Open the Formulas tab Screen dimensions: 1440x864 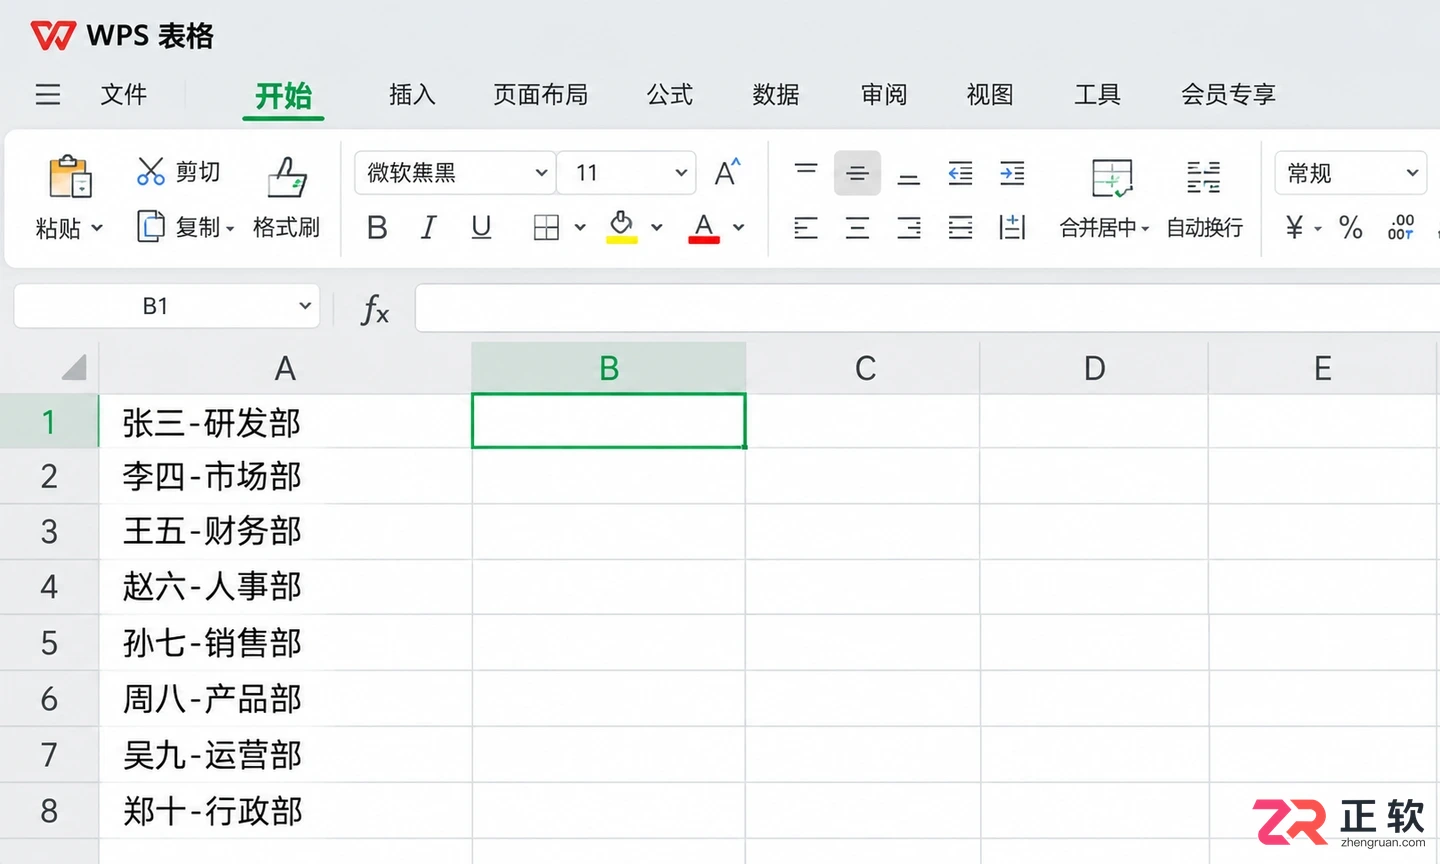point(669,95)
